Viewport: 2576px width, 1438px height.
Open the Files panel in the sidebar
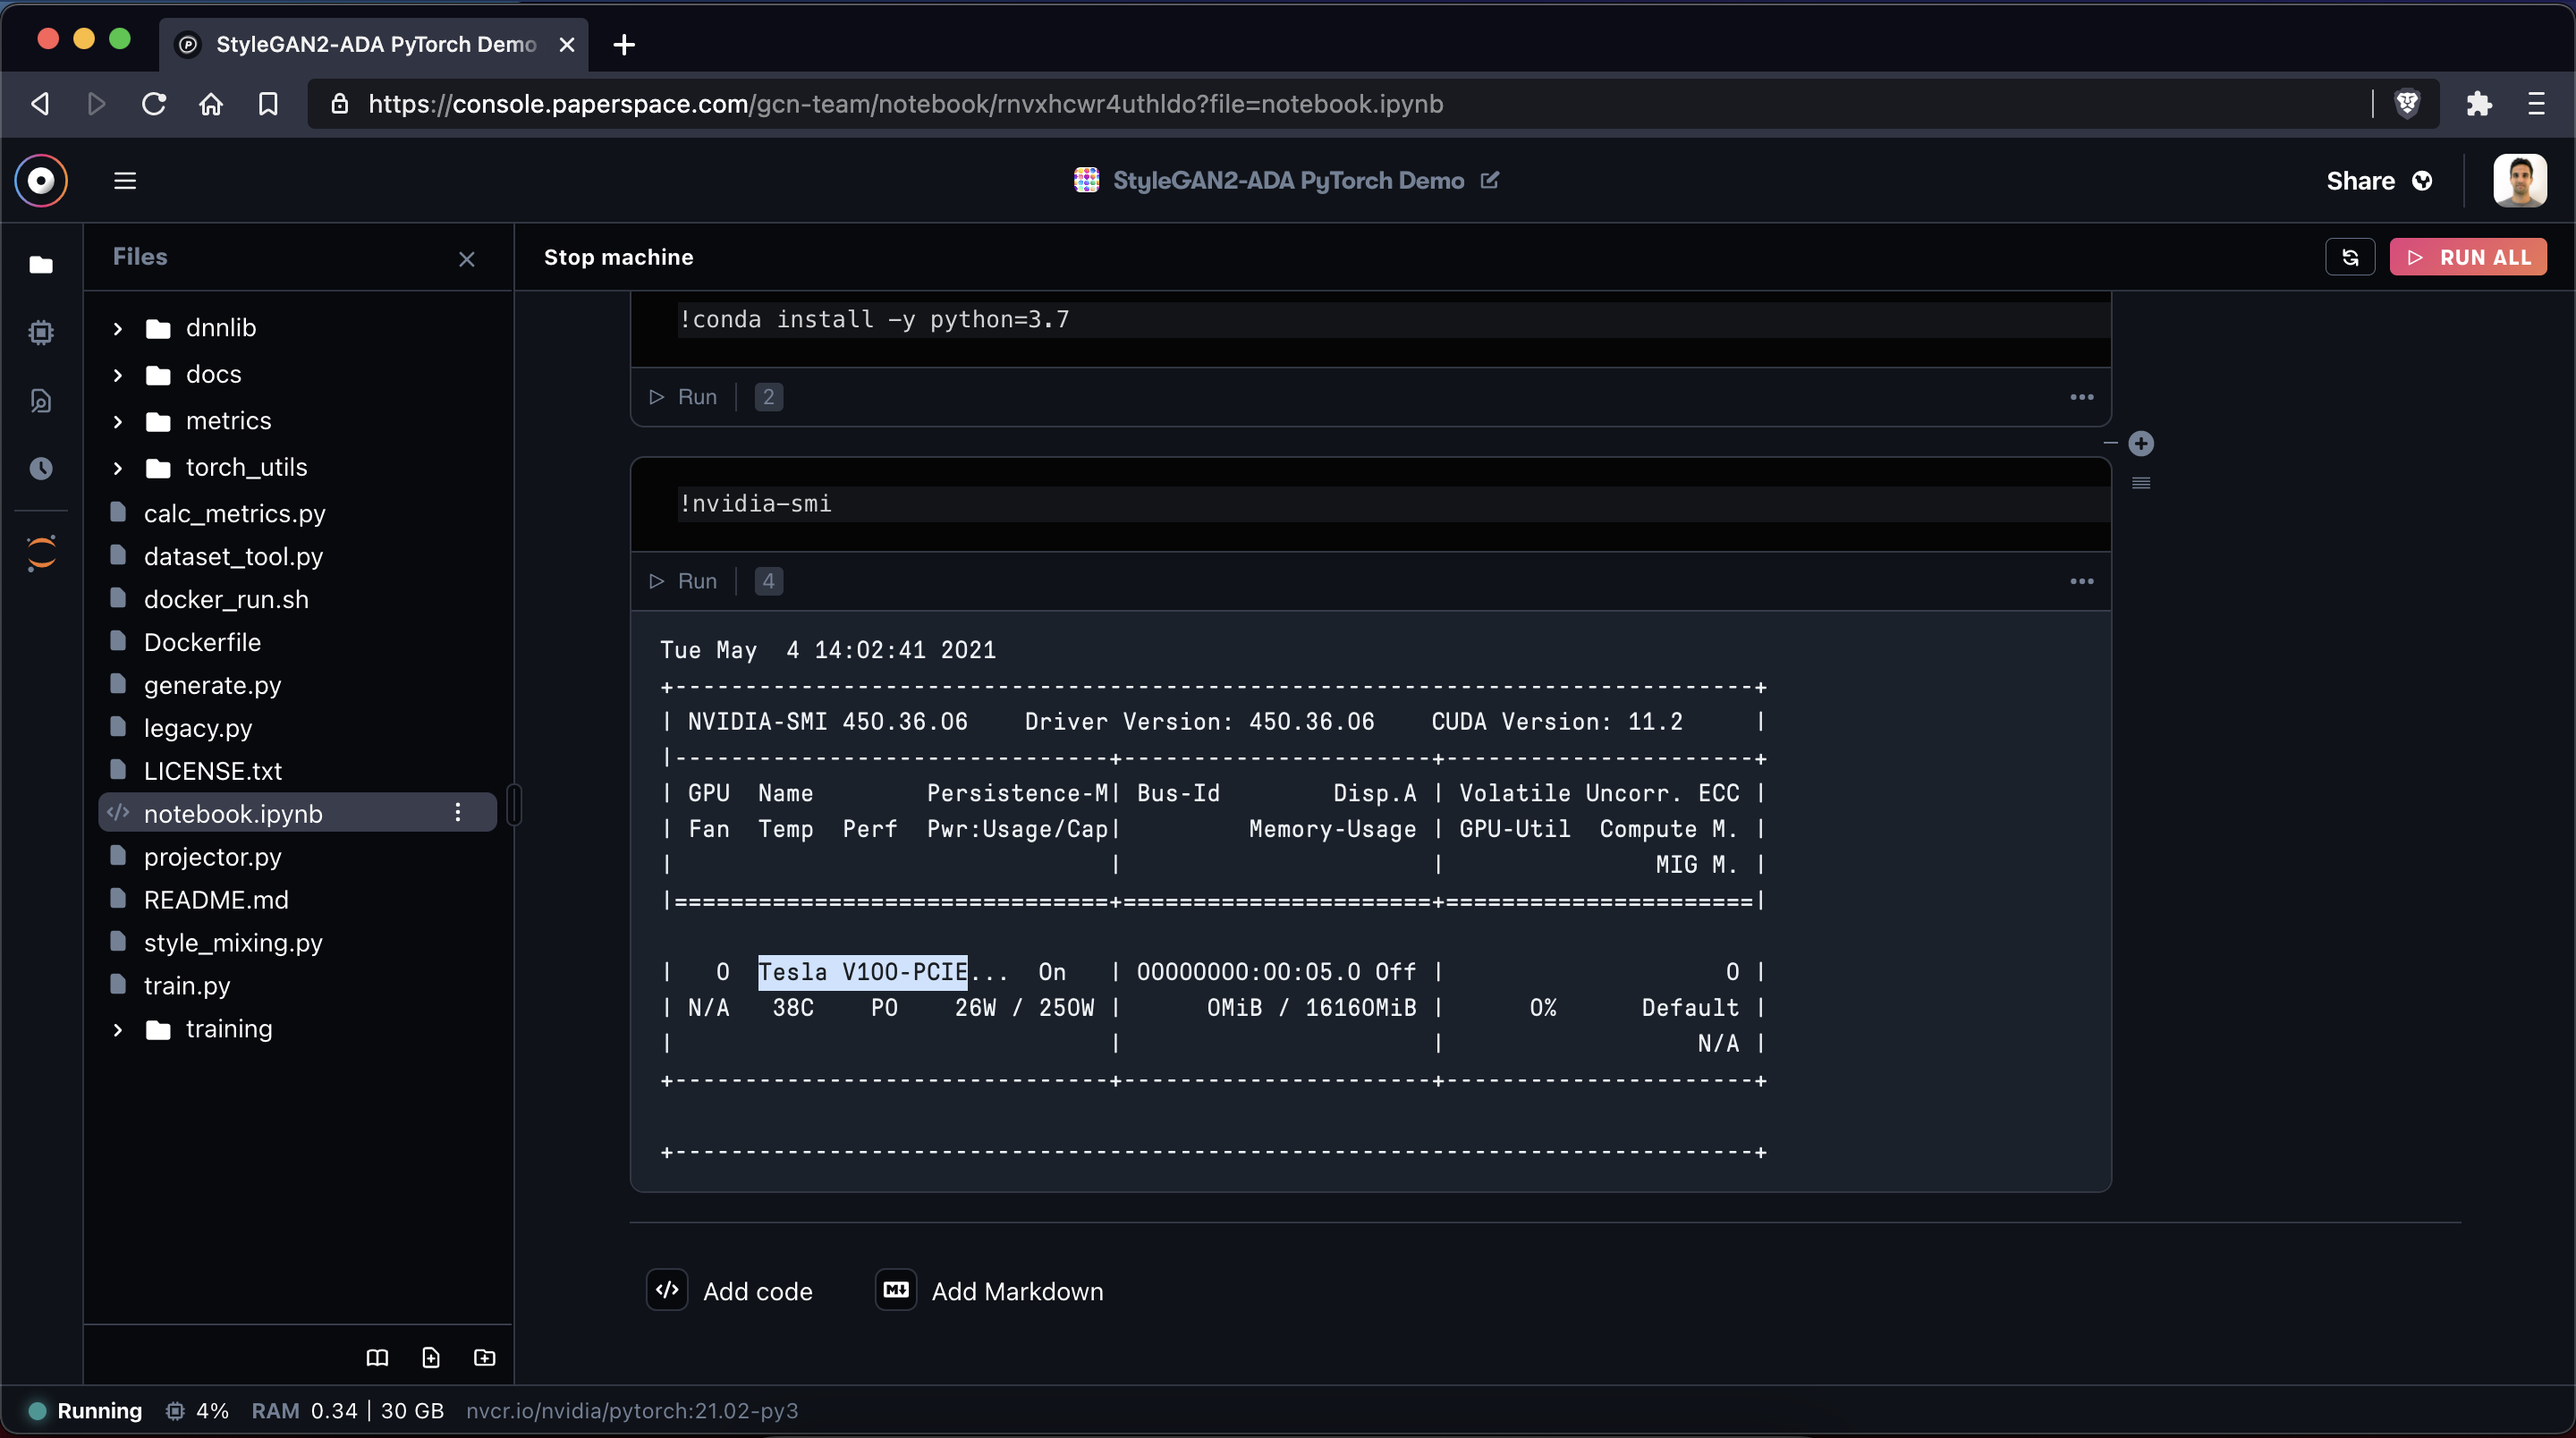tap(41, 265)
